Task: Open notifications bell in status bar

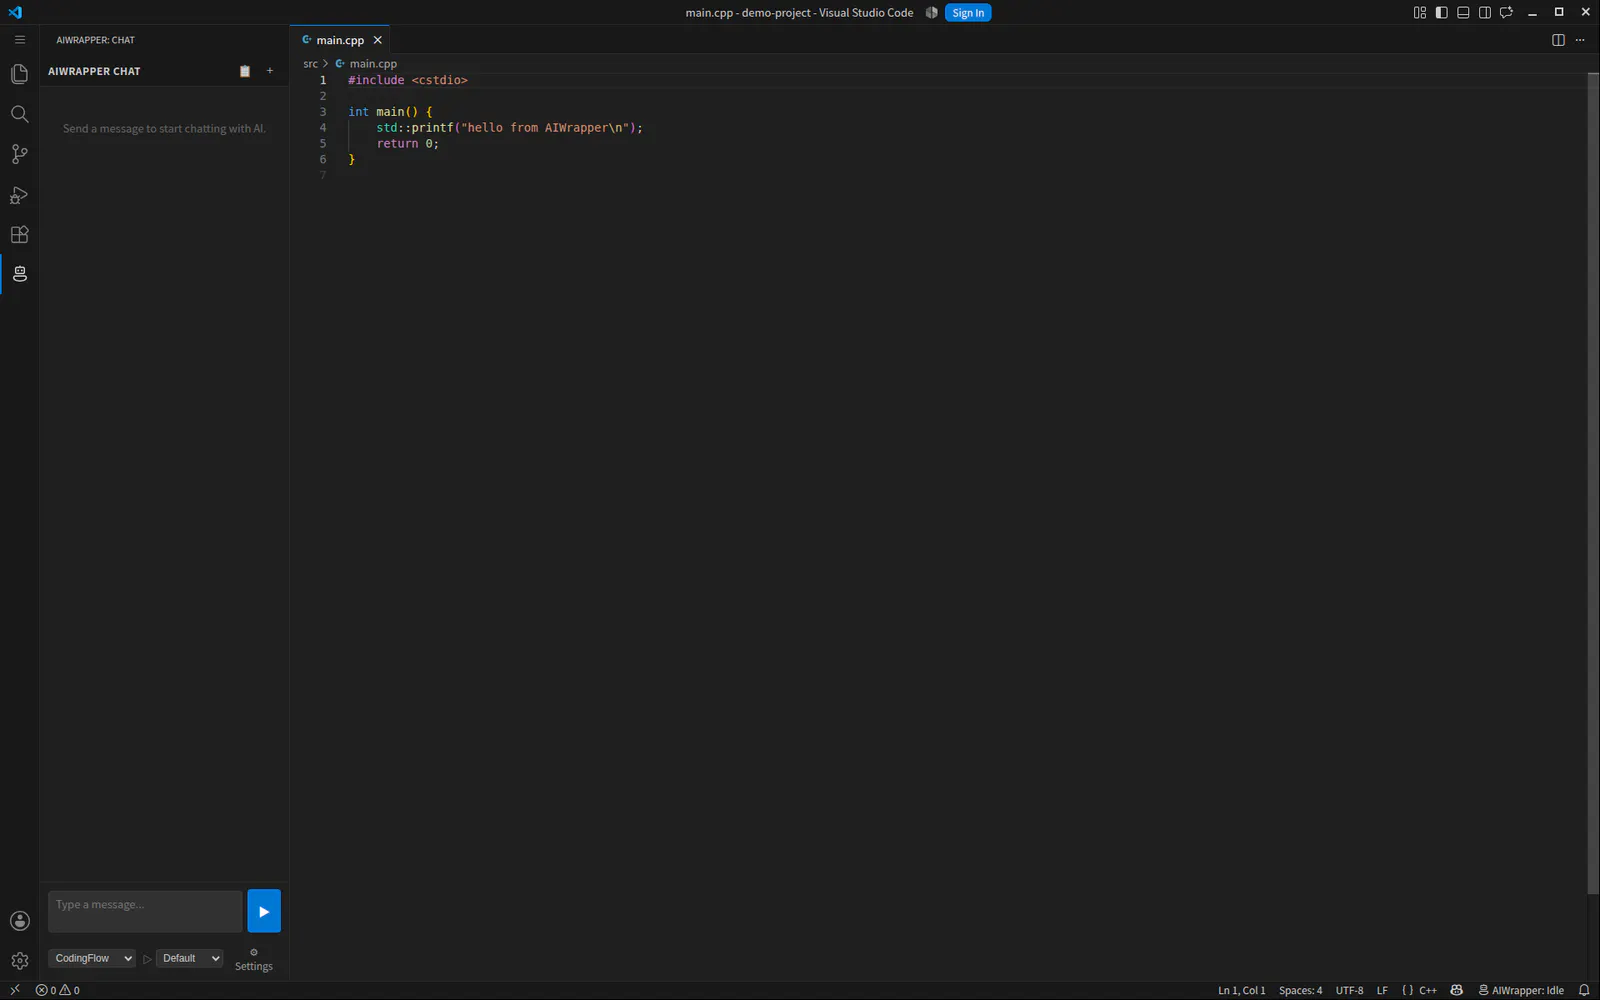Action: click(x=1584, y=990)
